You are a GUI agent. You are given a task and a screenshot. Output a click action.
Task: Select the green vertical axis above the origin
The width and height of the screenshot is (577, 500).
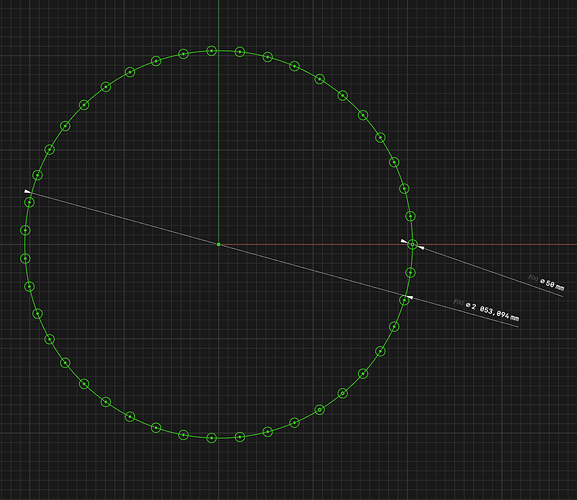[219, 121]
